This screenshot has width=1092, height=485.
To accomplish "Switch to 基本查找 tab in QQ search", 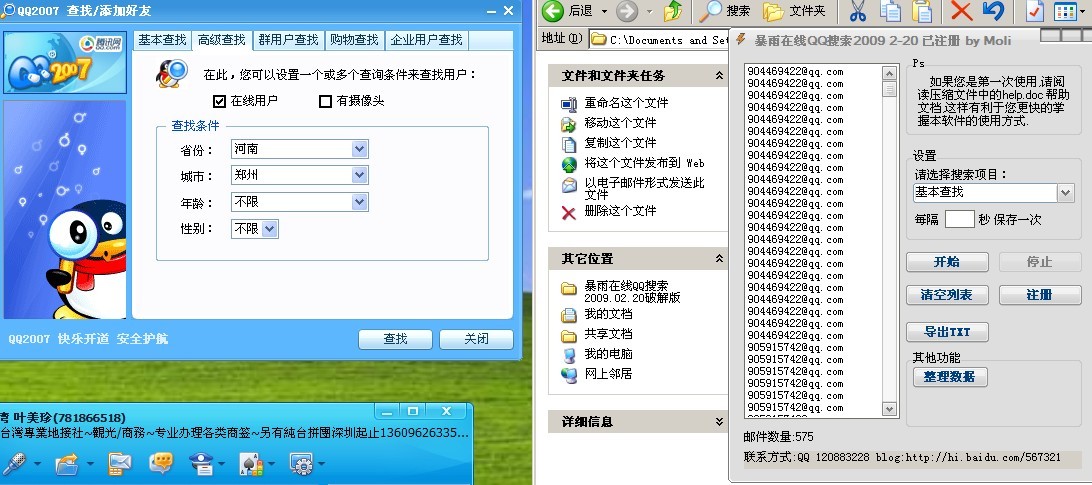I will click(x=162, y=40).
